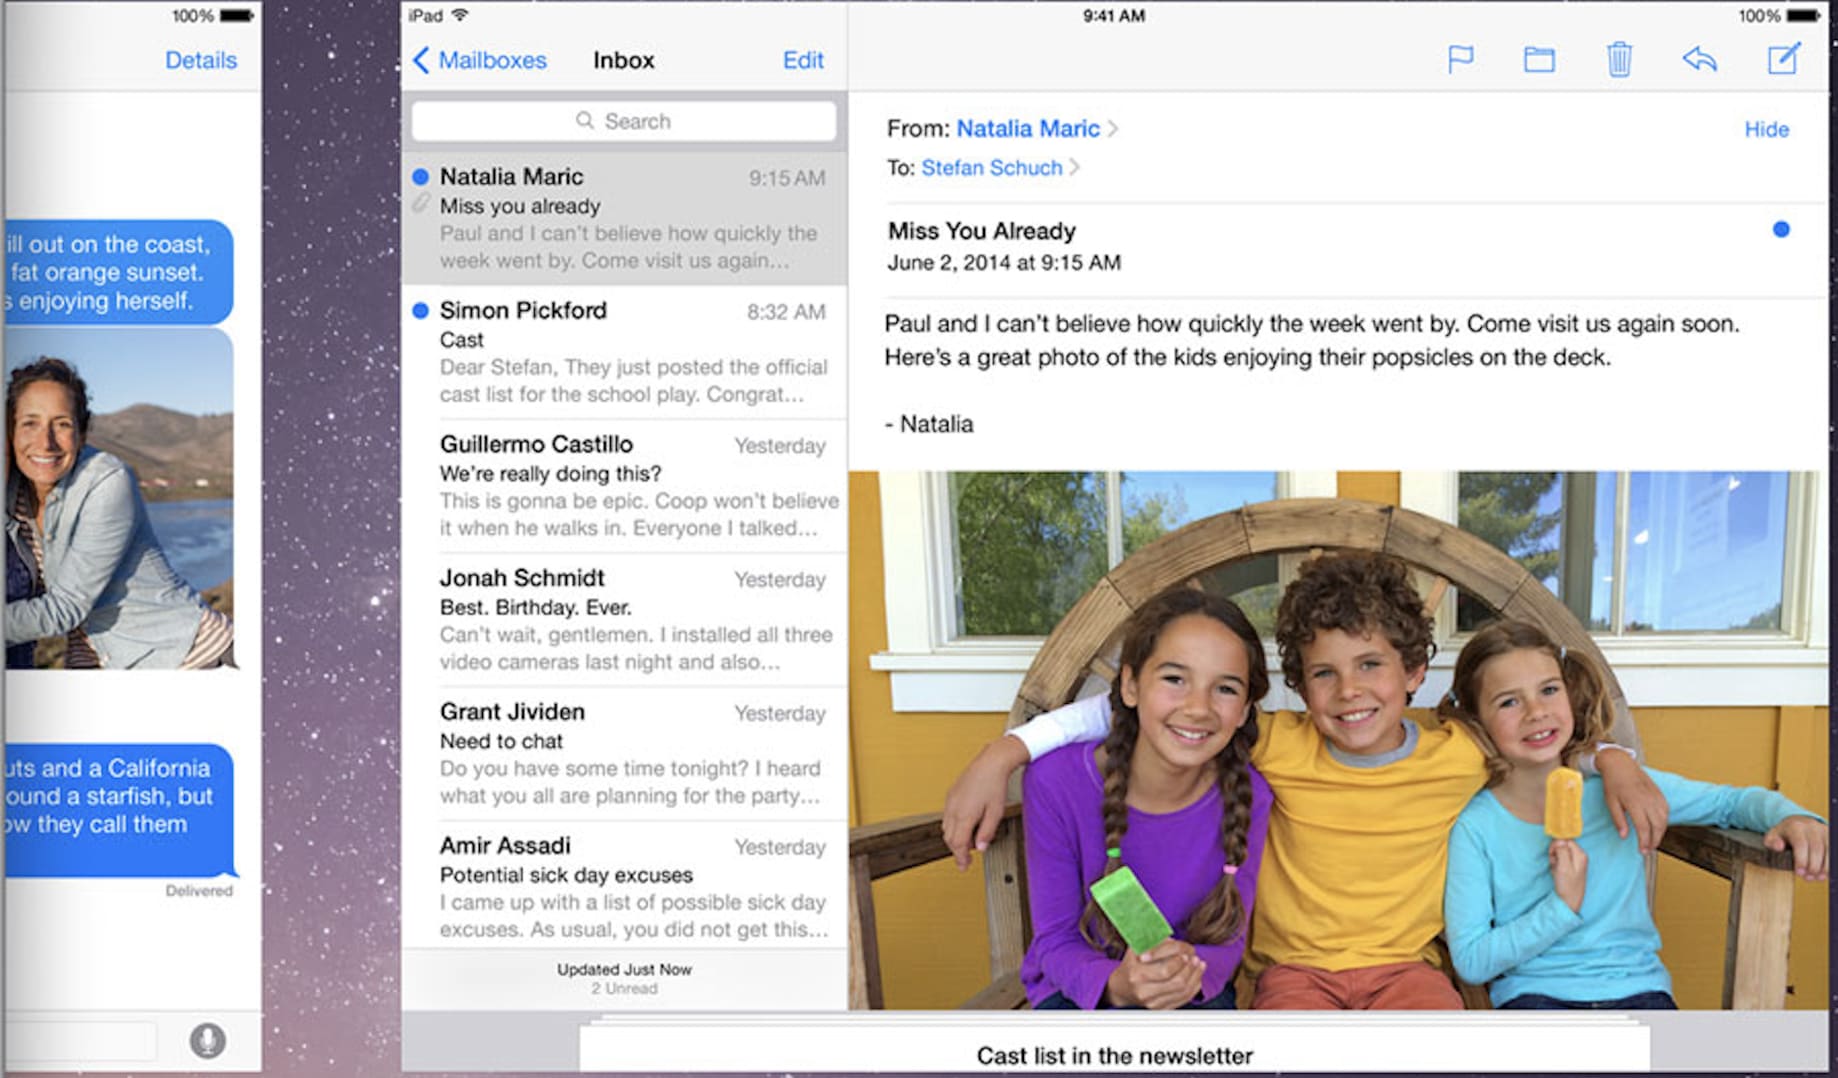The height and width of the screenshot is (1078, 1838).
Task: Tap the woman's photo in Messages
Action: [x=118, y=498]
